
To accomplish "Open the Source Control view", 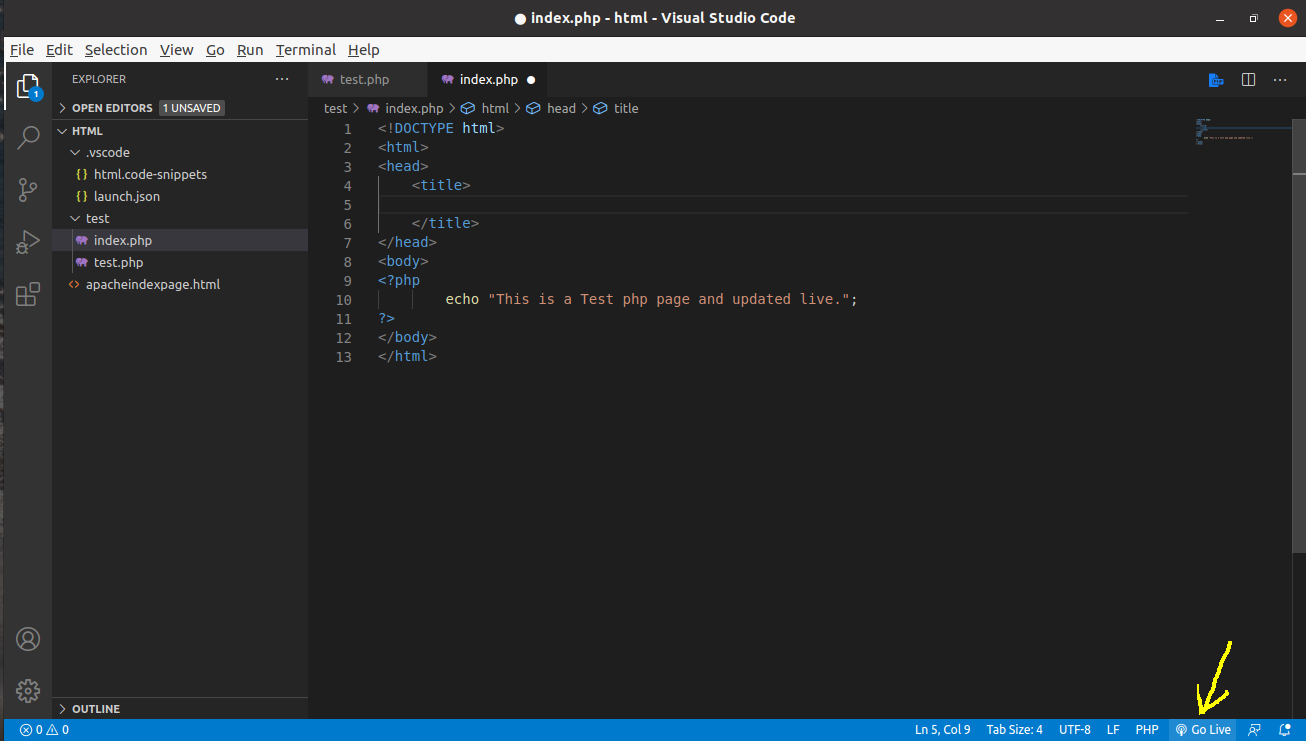I will 28,190.
